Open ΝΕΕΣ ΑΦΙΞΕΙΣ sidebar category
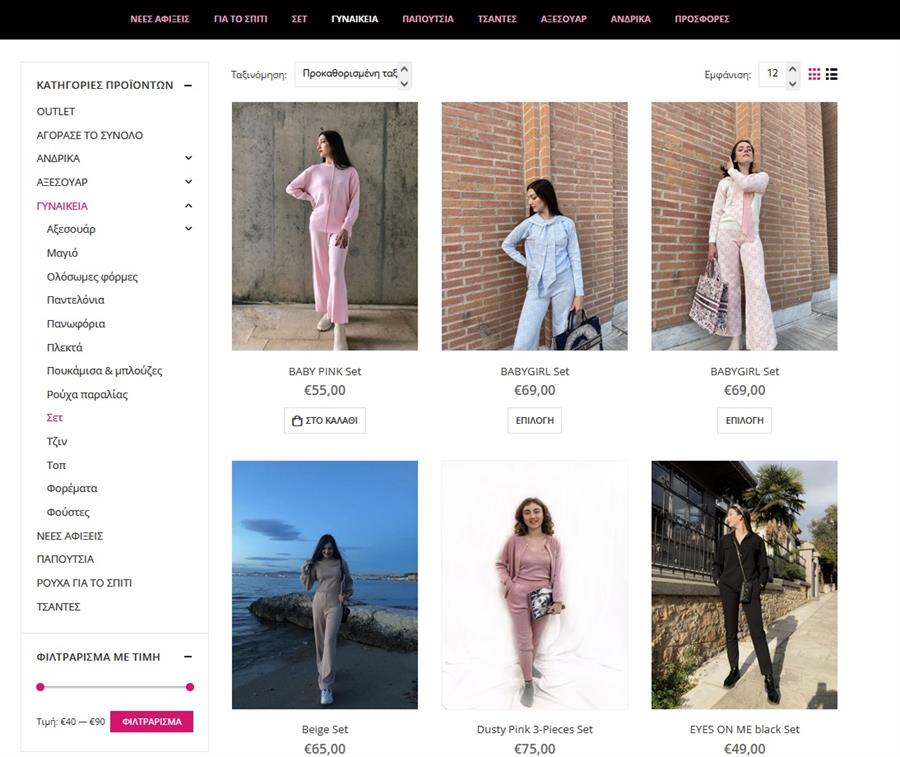This screenshot has height=757, width=900. tap(69, 536)
